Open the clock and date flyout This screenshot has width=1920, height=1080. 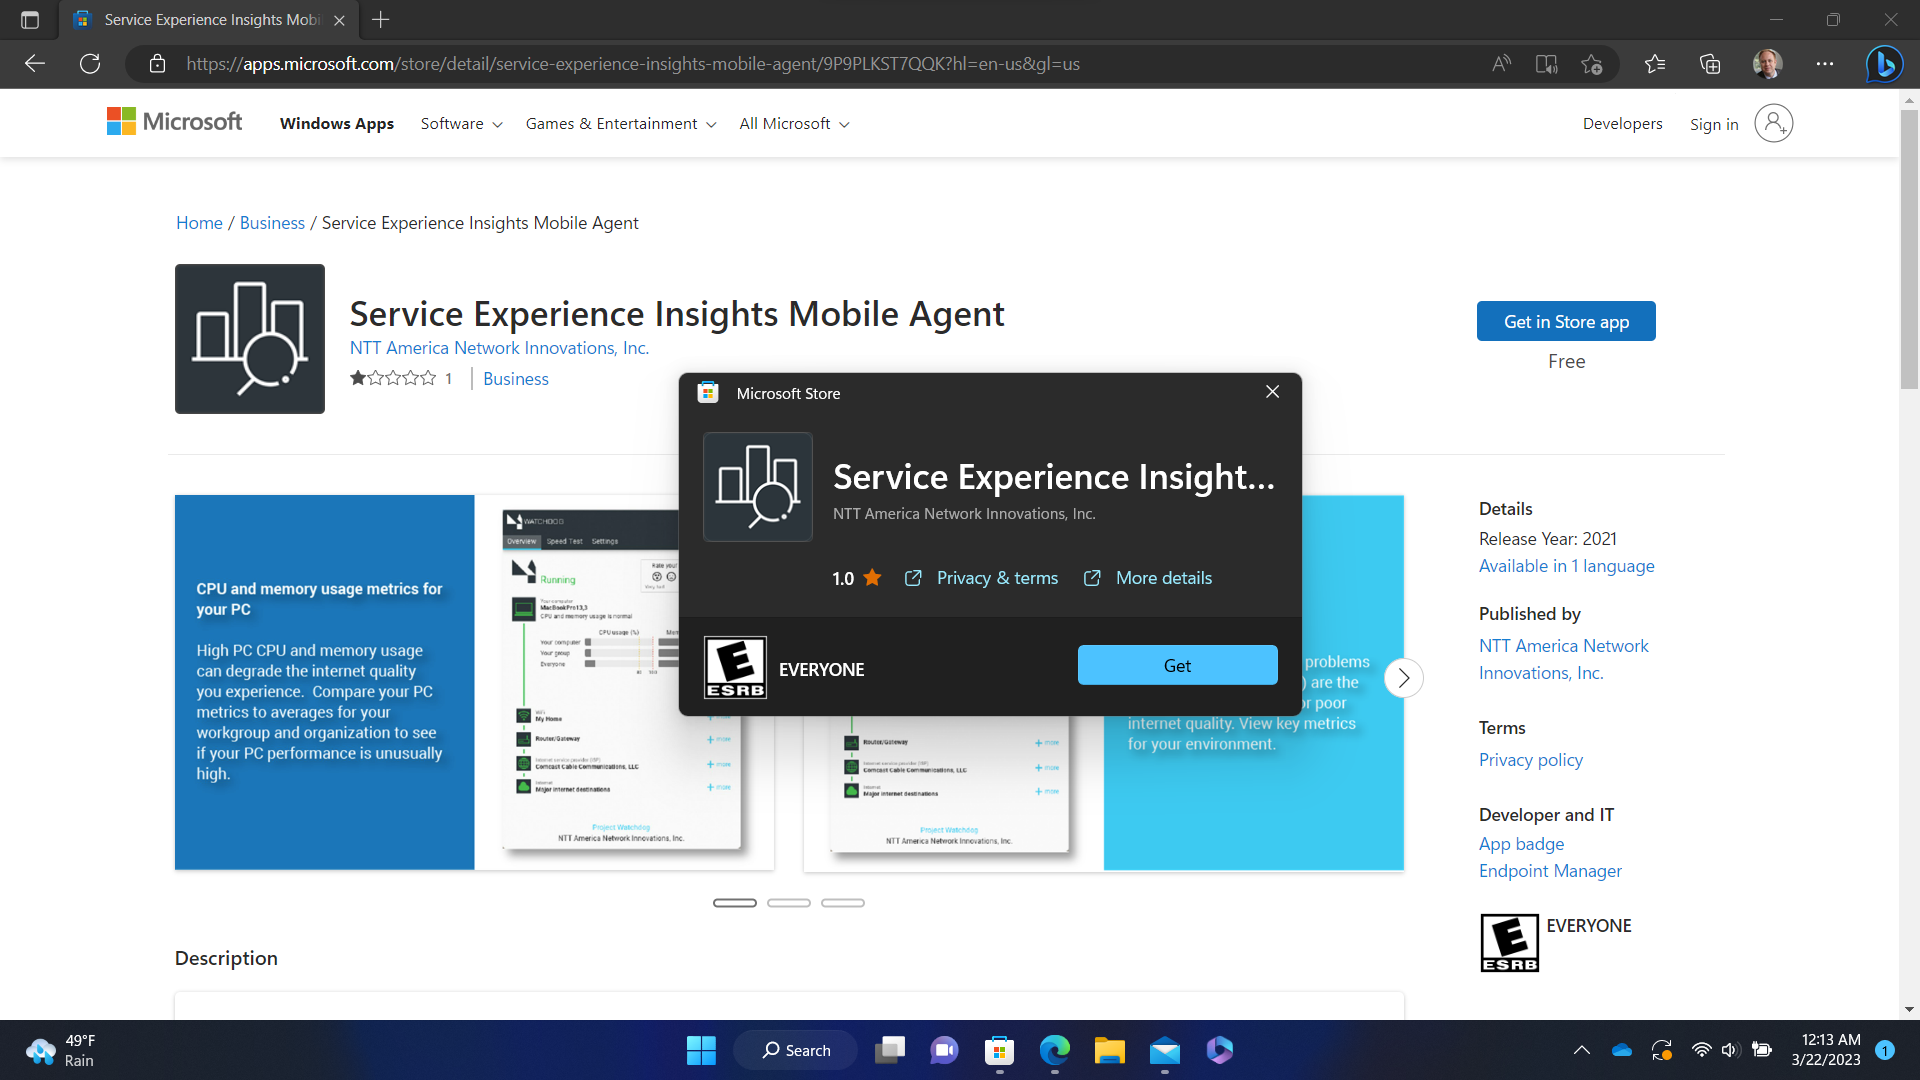pos(1826,1050)
